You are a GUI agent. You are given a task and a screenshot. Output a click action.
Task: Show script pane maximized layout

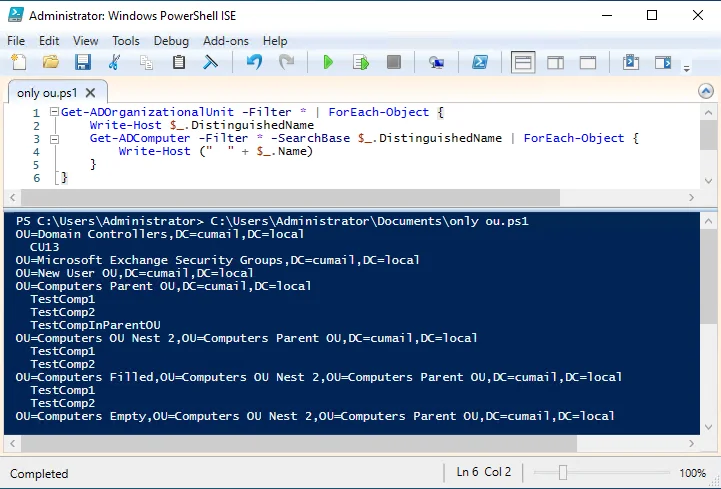(x=587, y=62)
